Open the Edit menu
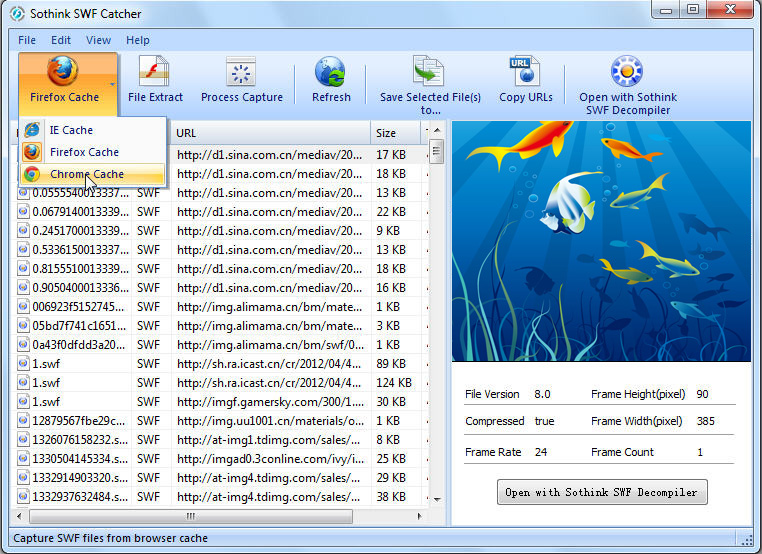This screenshot has width=762, height=554. pyautogui.click(x=61, y=40)
